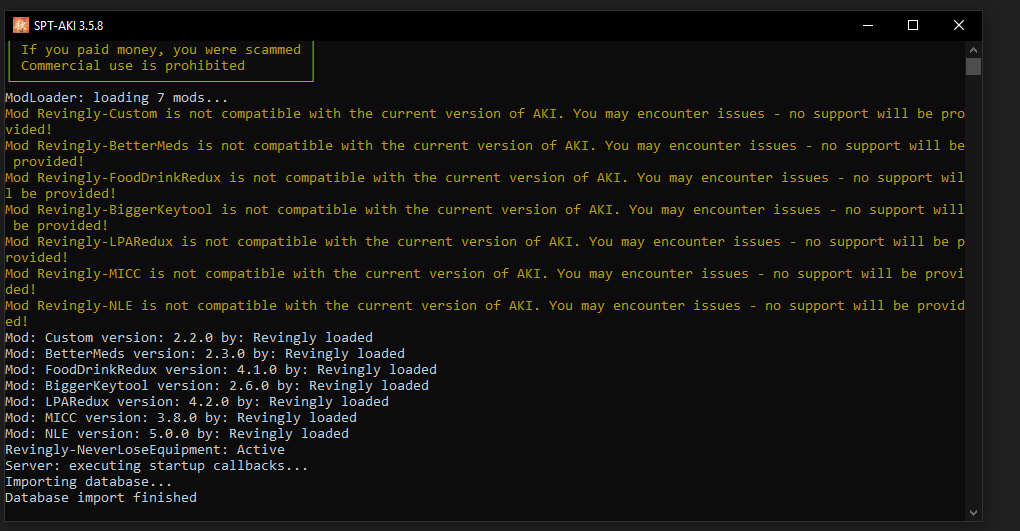Click the SPT-AKI app icon in title bar

[x=21, y=25]
